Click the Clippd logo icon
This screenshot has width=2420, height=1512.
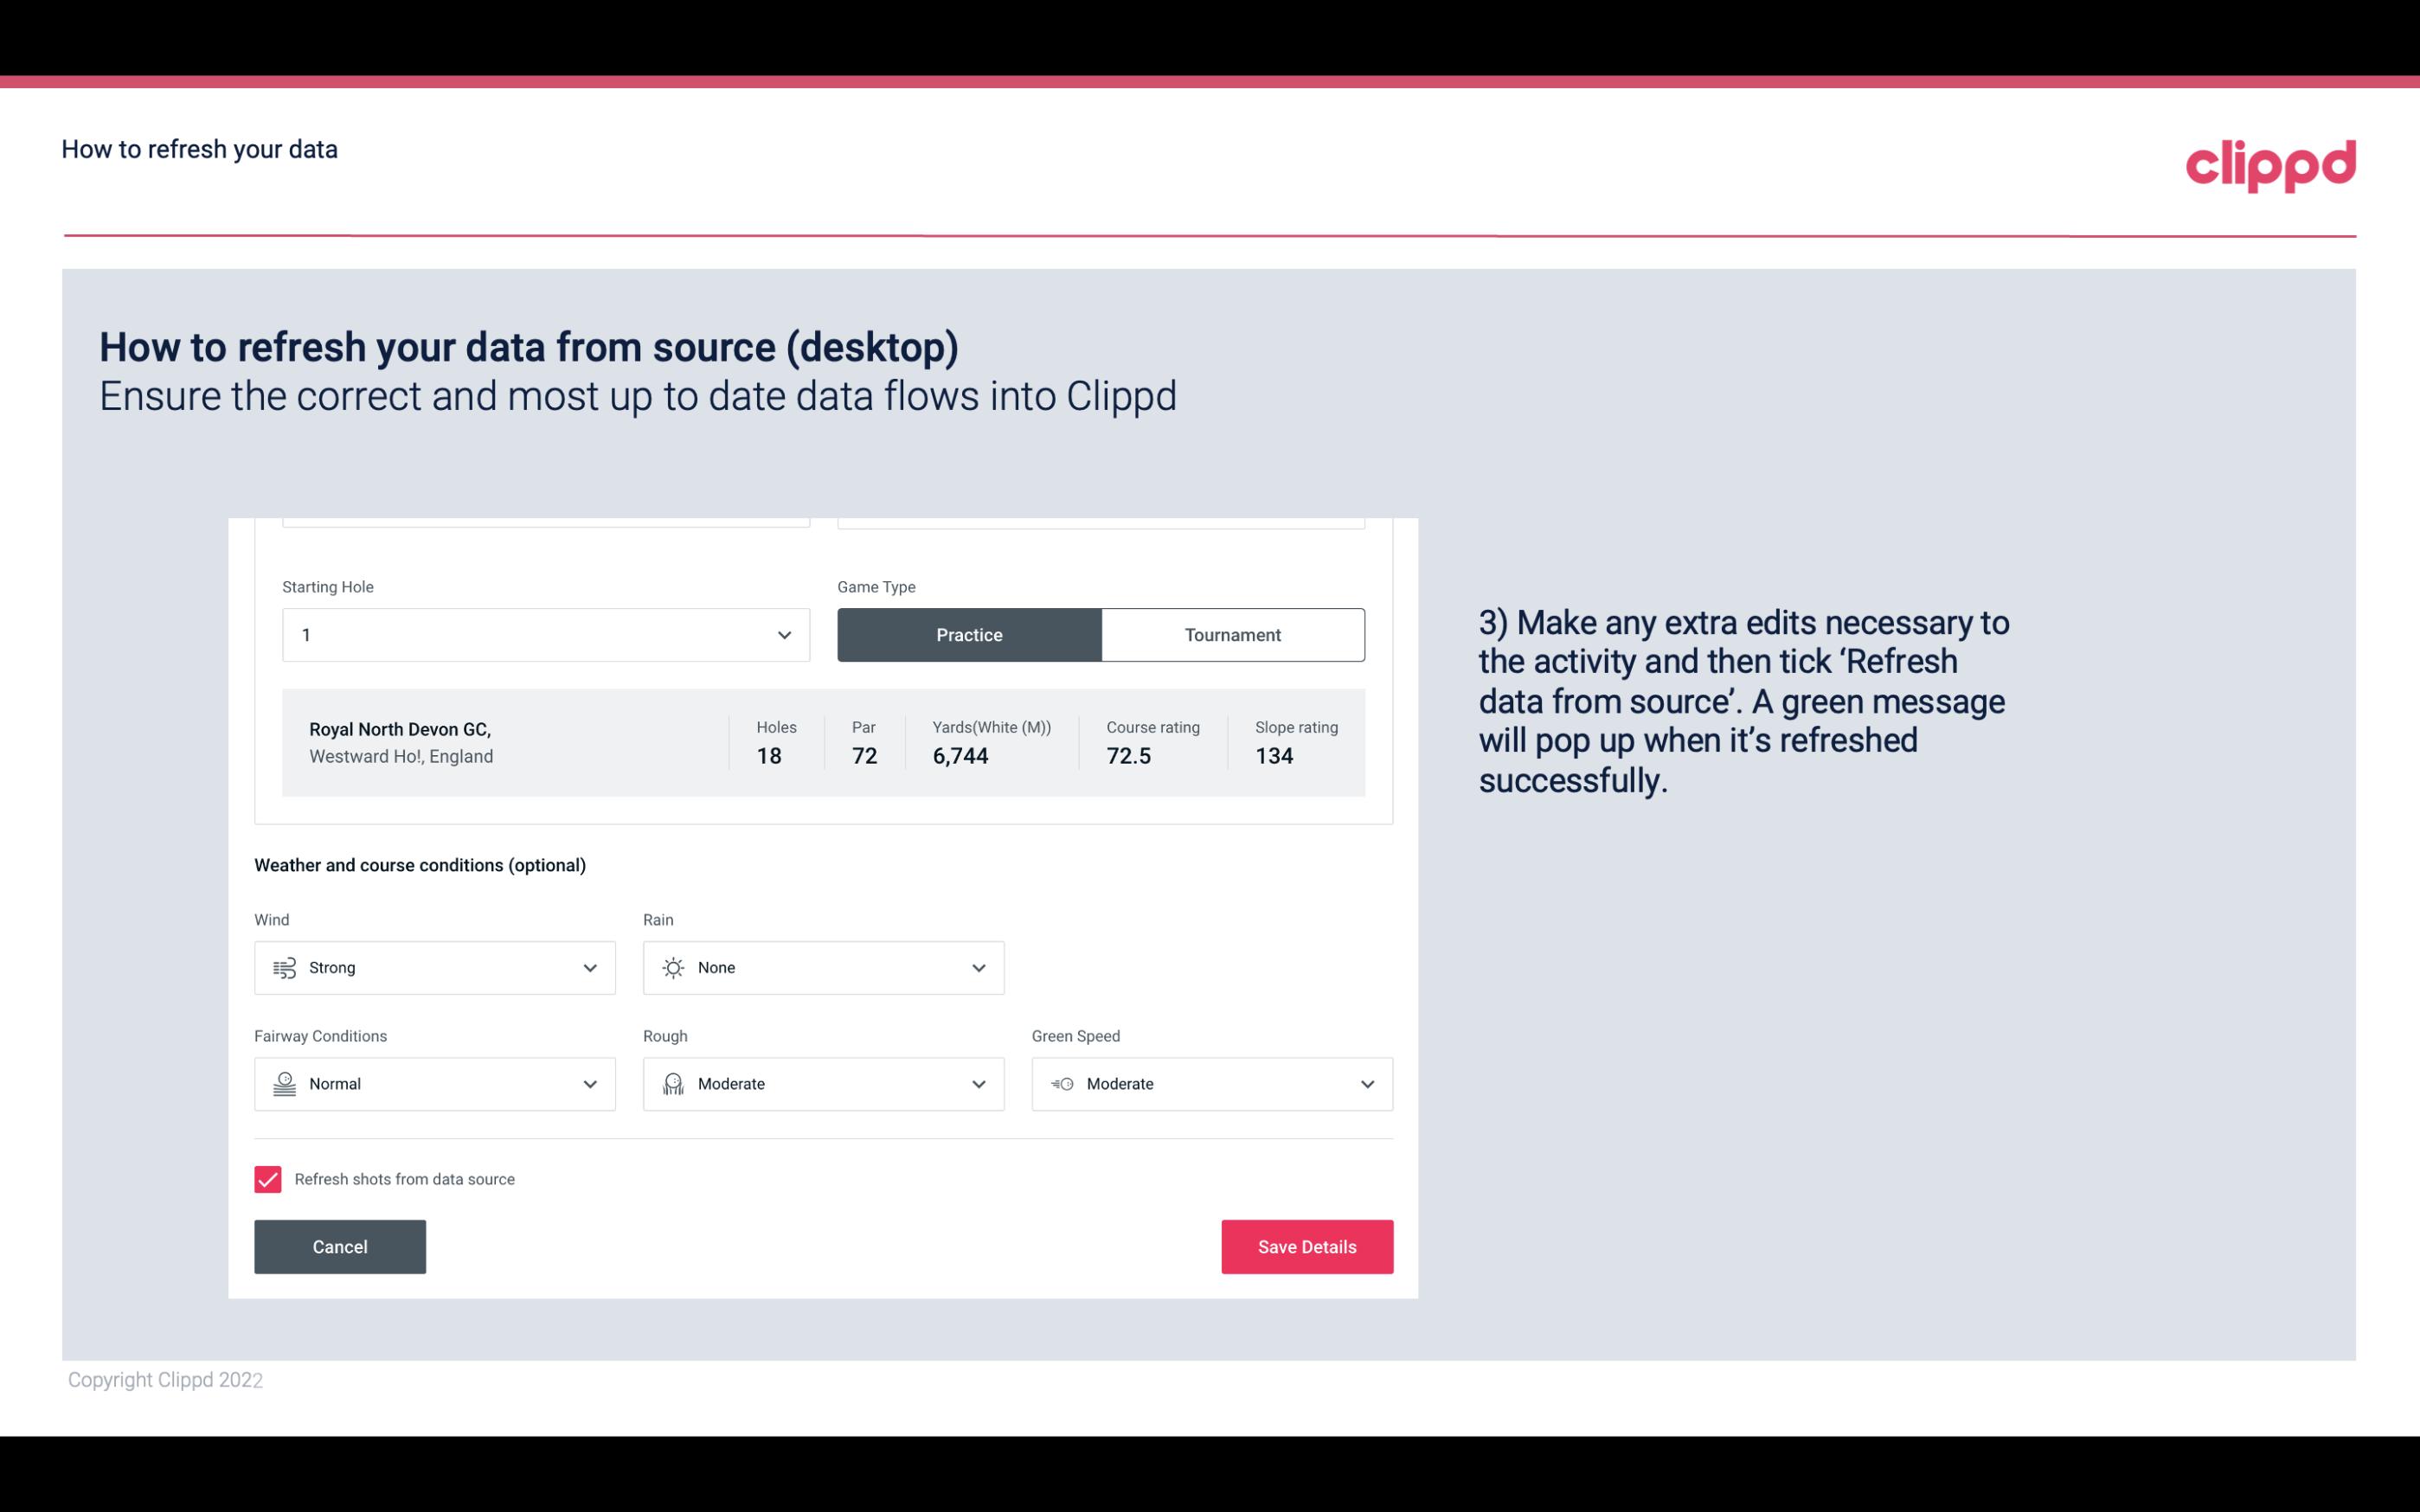2270,162
